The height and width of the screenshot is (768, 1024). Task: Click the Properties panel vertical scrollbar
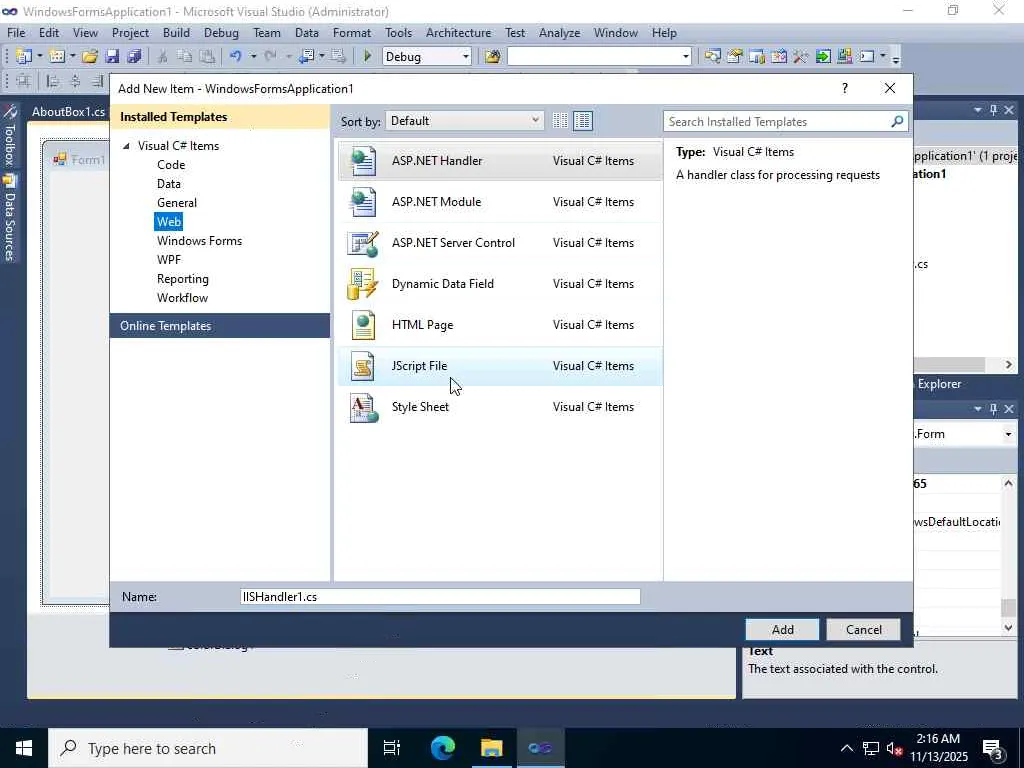[1008, 555]
